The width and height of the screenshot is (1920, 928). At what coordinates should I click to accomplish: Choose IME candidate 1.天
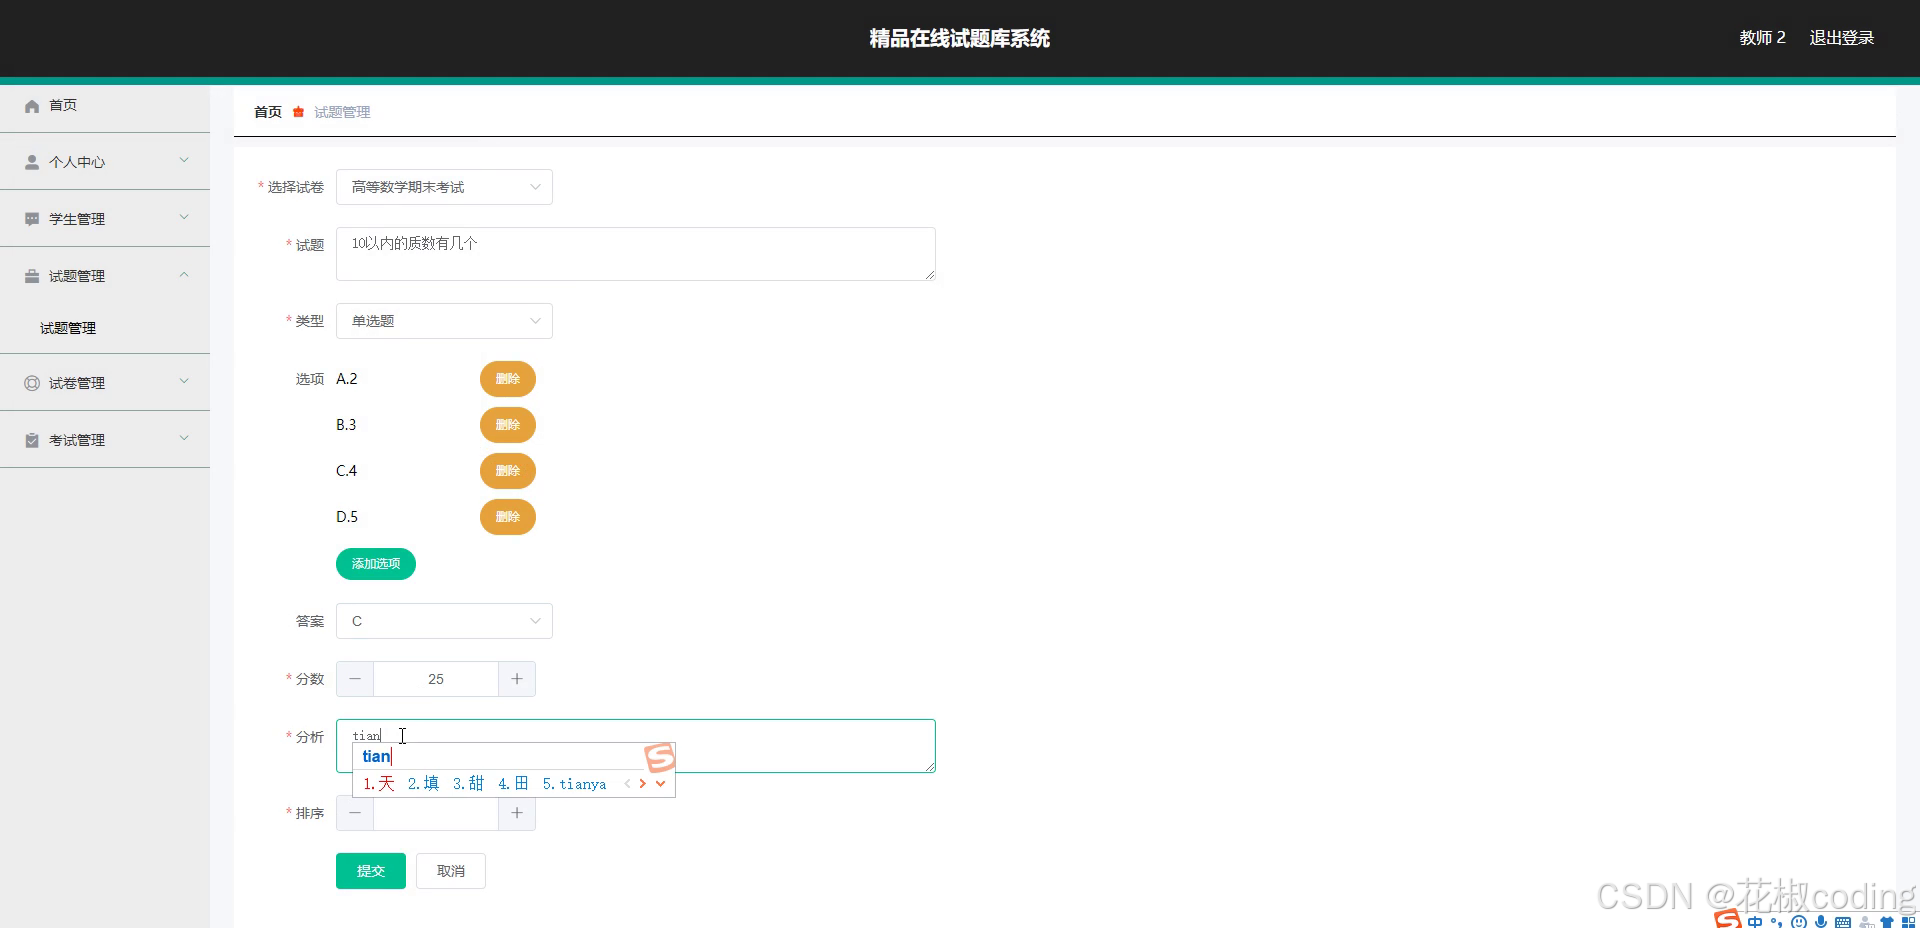click(x=379, y=784)
